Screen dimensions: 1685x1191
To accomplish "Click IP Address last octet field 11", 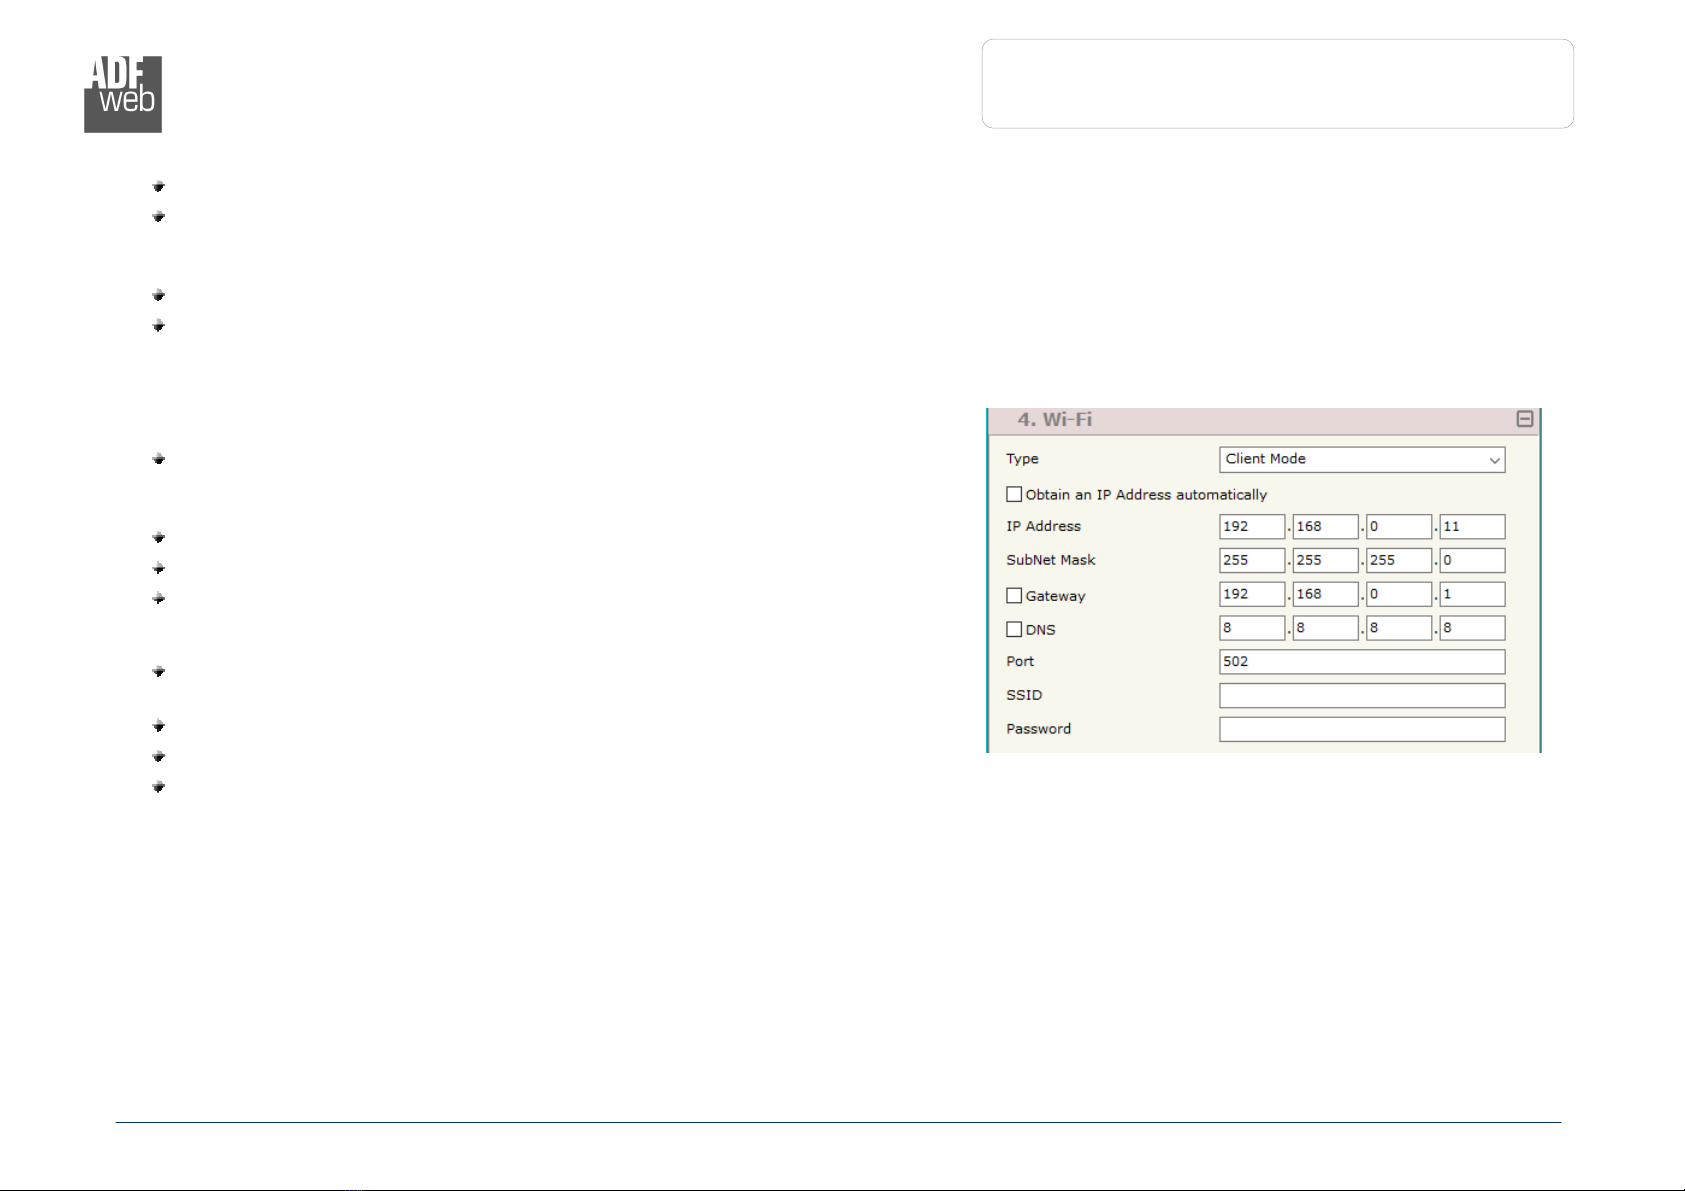I will click(x=1472, y=527).
